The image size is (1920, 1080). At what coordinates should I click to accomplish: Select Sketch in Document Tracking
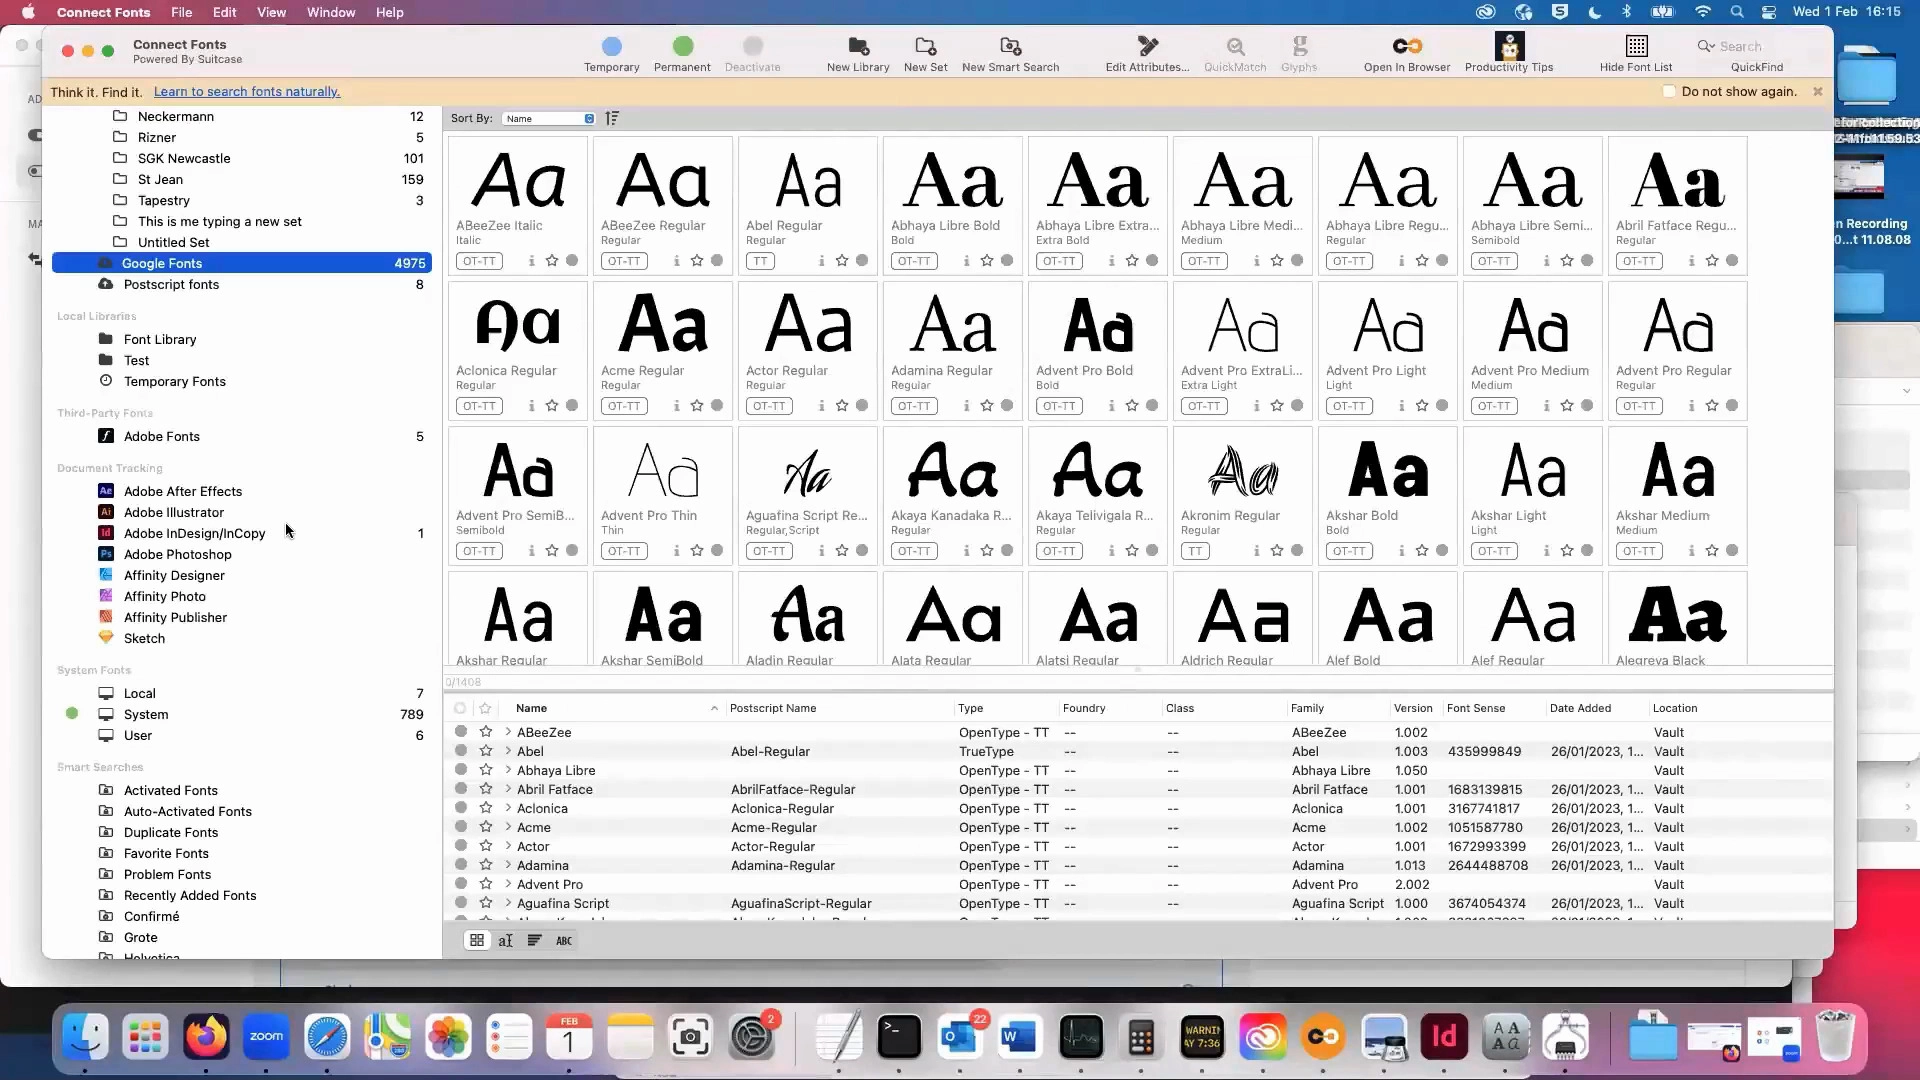pos(144,638)
